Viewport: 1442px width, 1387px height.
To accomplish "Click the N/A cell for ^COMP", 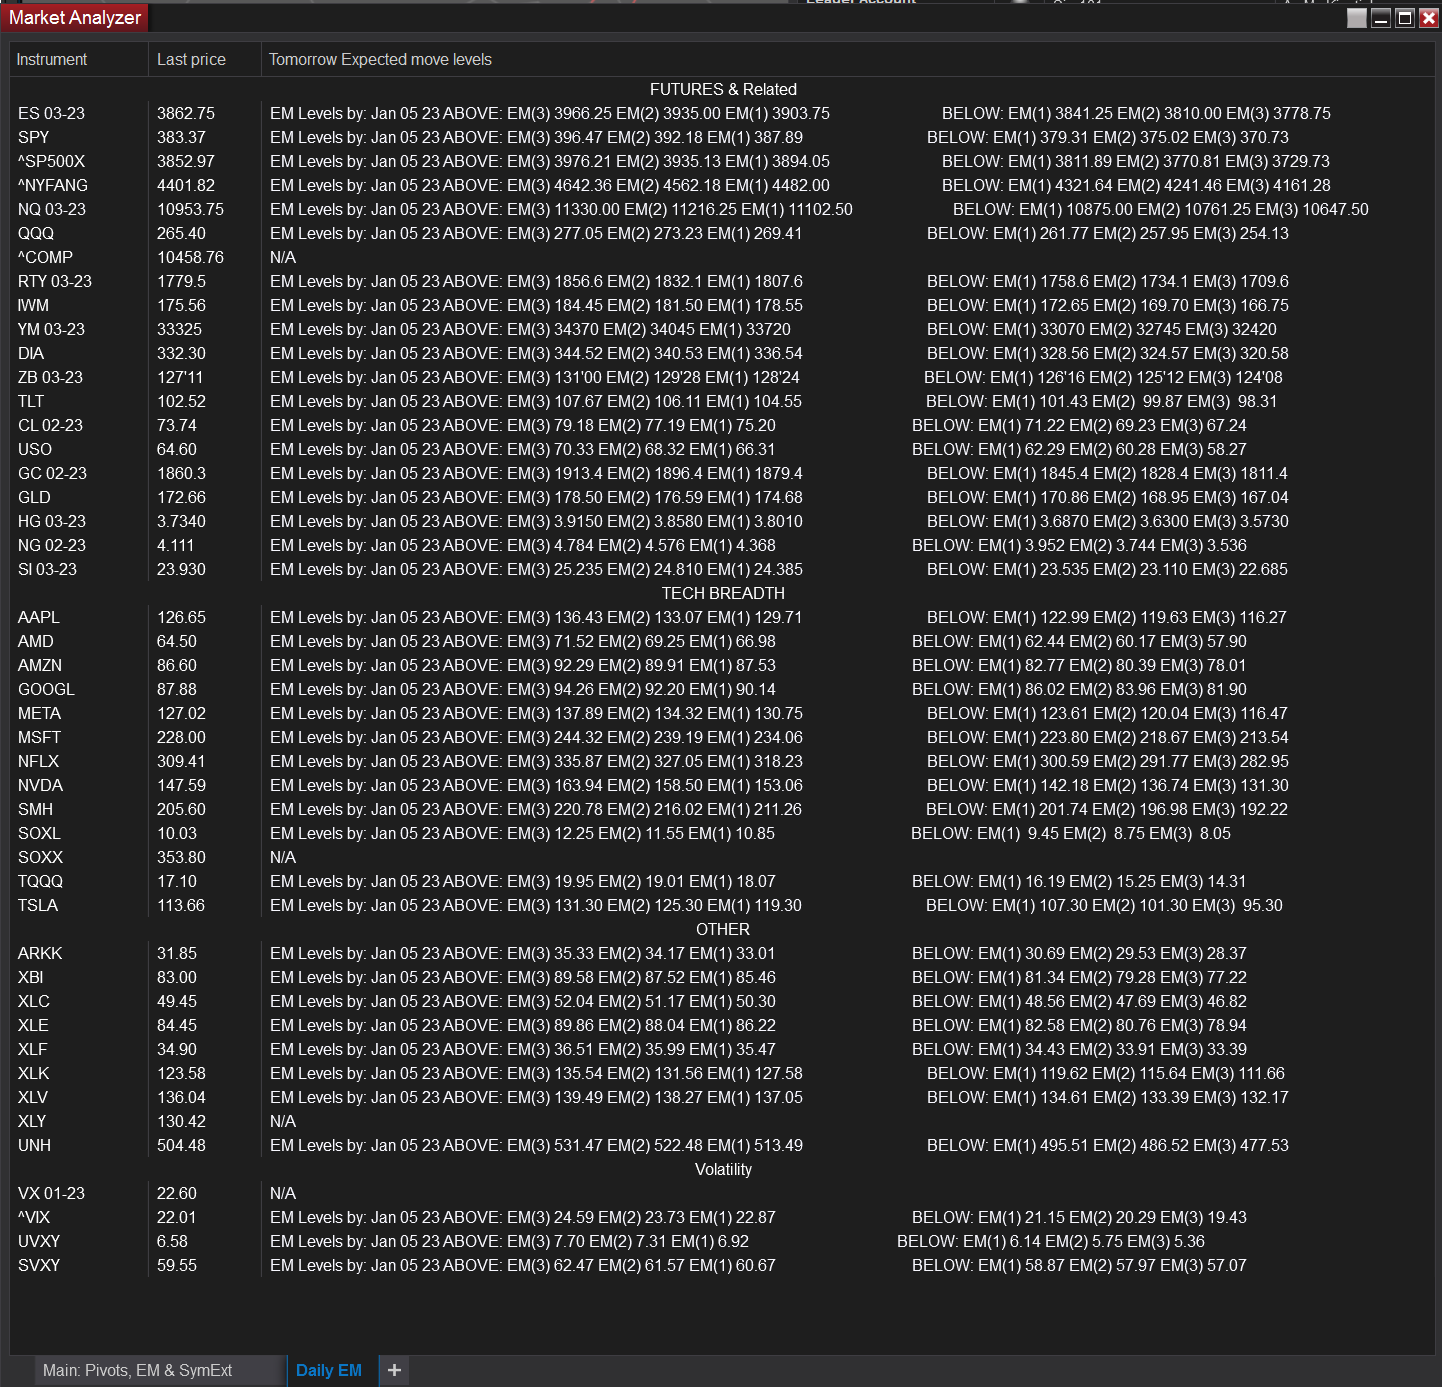I will coord(283,257).
